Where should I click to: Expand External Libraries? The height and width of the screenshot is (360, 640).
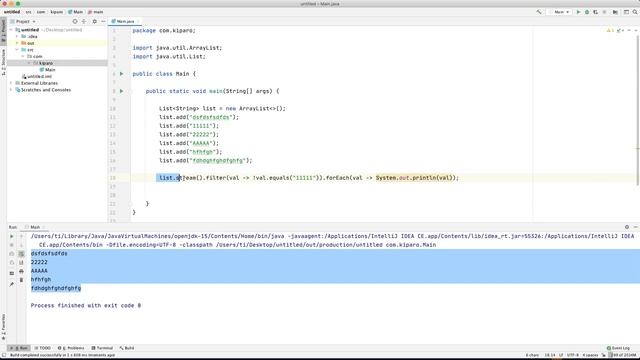11,83
